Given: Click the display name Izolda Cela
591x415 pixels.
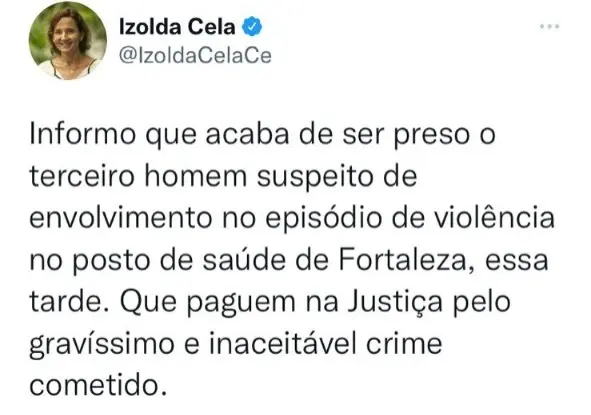Looking at the screenshot, I should [177, 27].
